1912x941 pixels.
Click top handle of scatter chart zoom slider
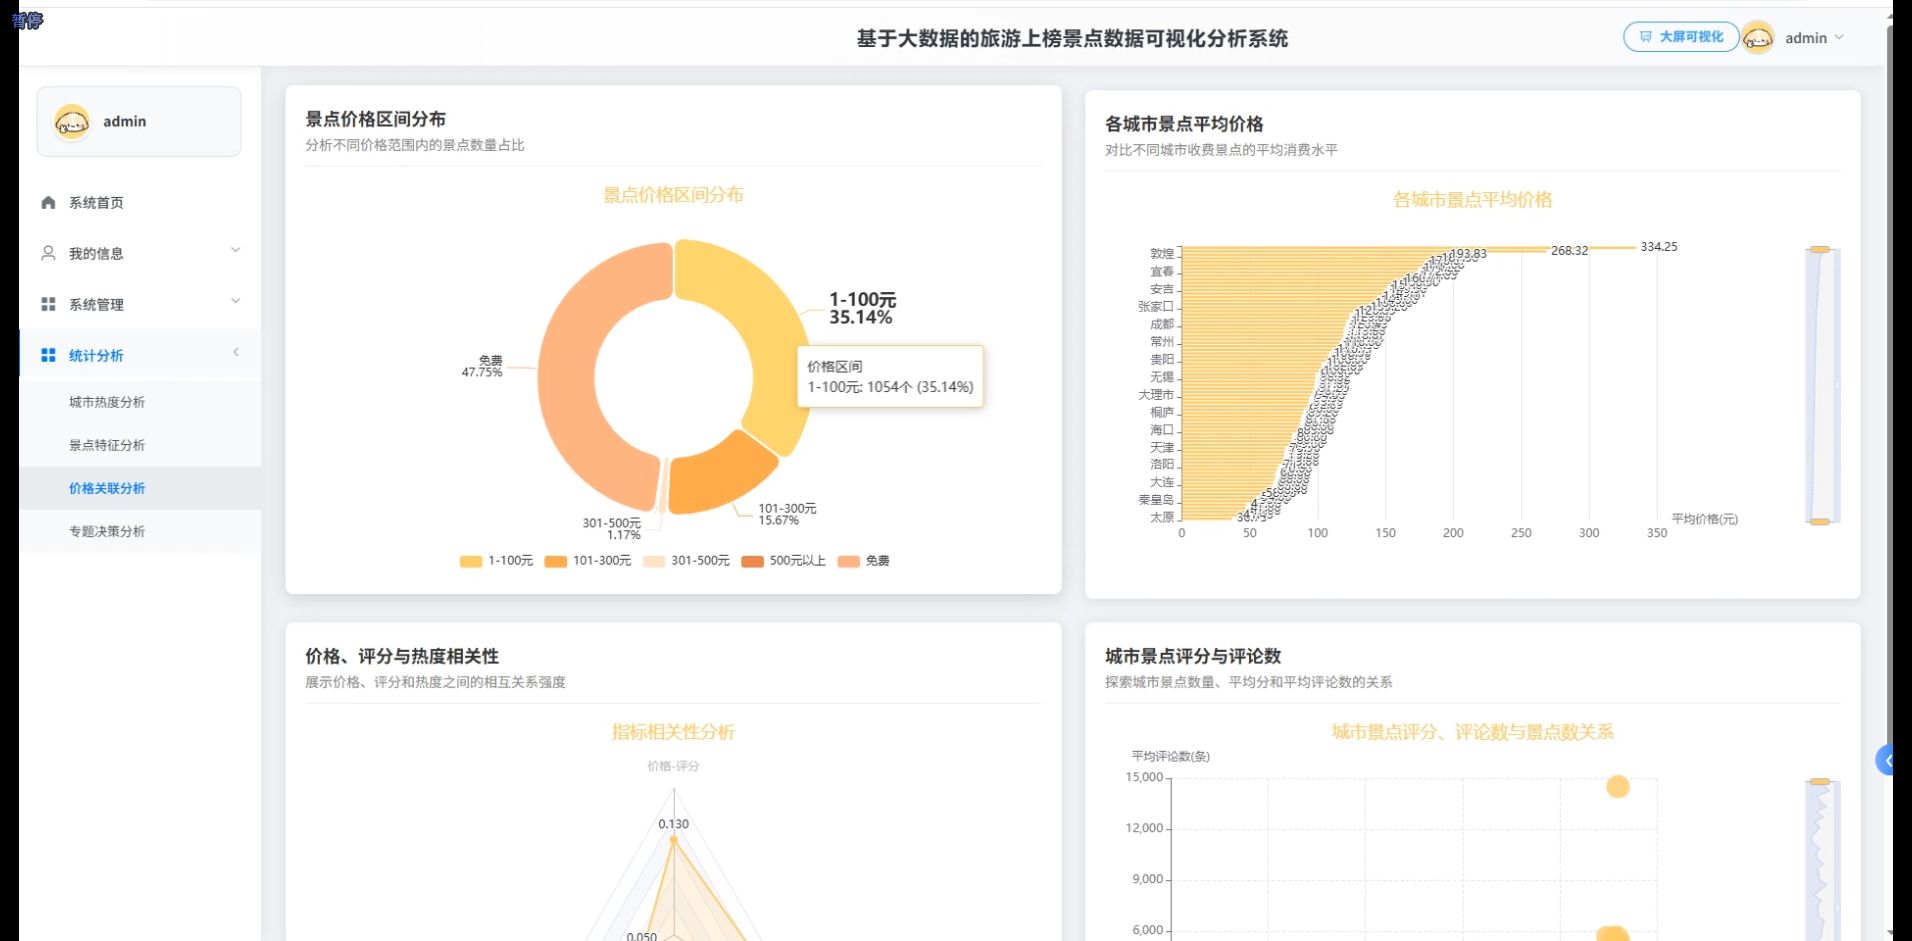point(1820,782)
